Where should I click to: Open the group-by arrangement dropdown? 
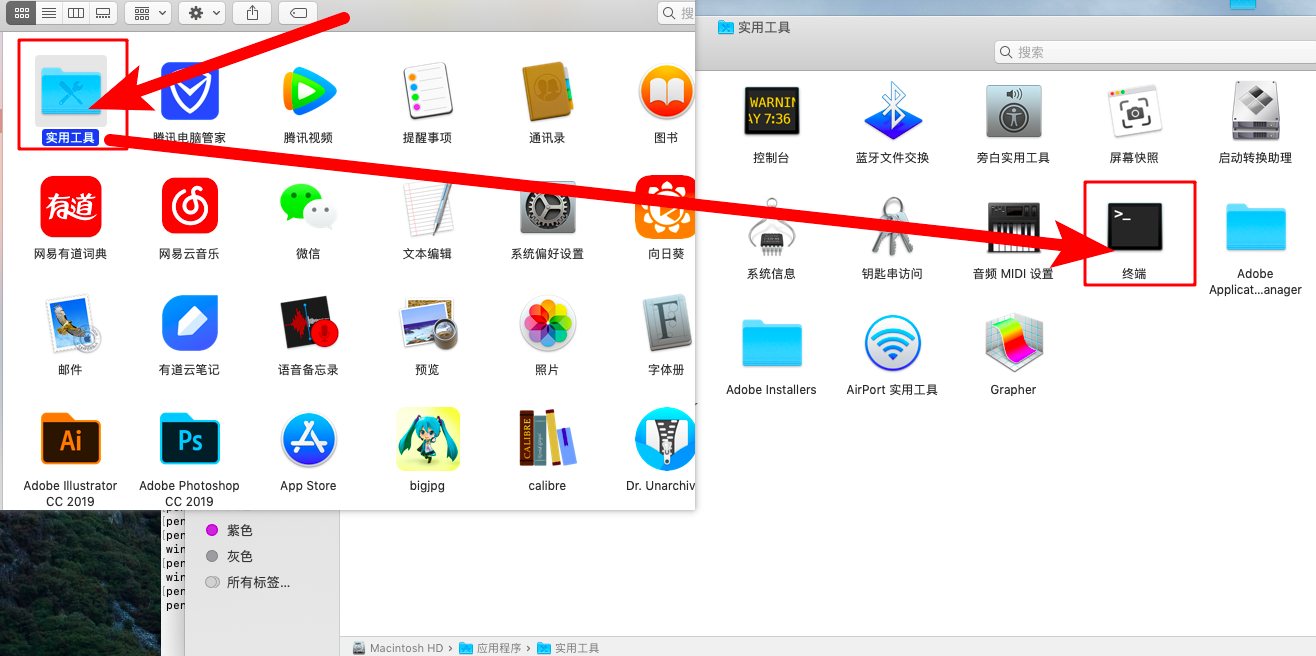[149, 13]
